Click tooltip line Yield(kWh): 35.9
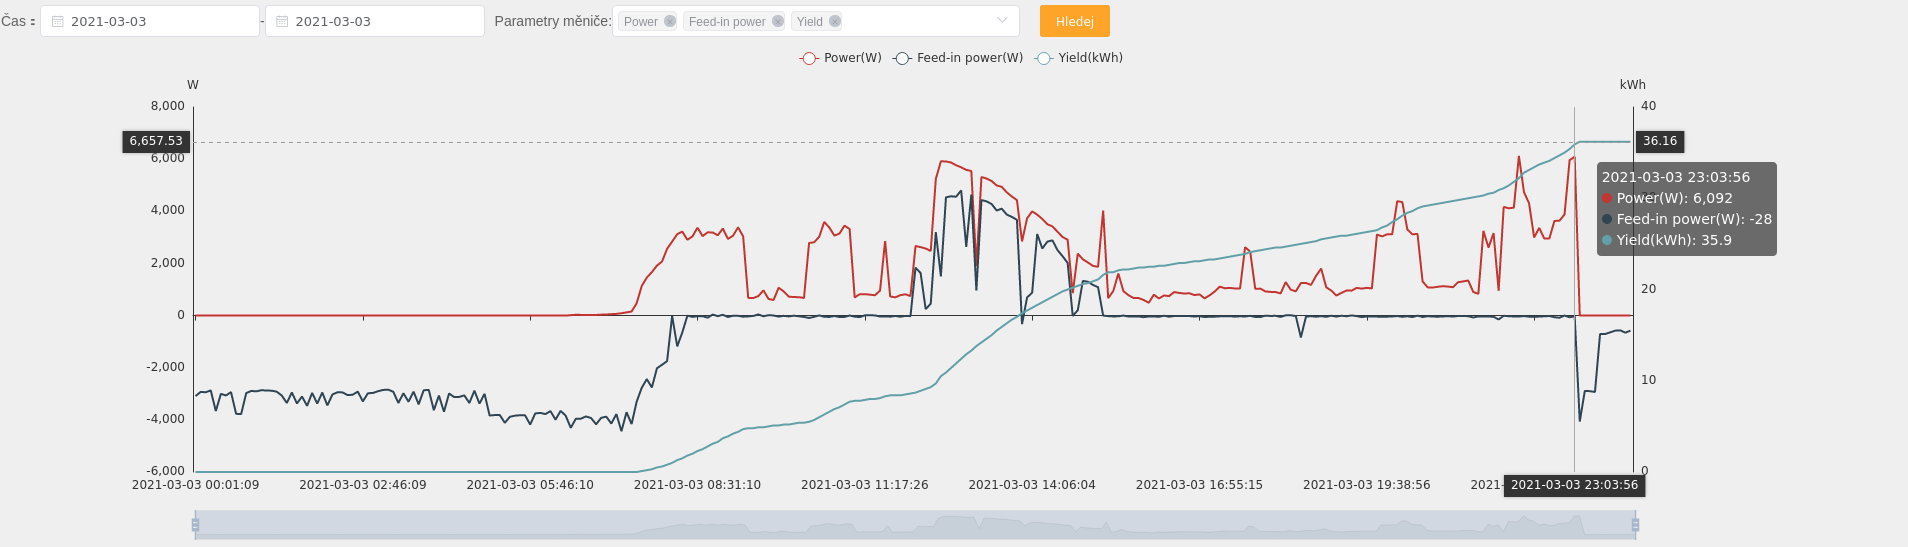Image resolution: width=1908 pixels, height=547 pixels. [x=1667, y=240]
